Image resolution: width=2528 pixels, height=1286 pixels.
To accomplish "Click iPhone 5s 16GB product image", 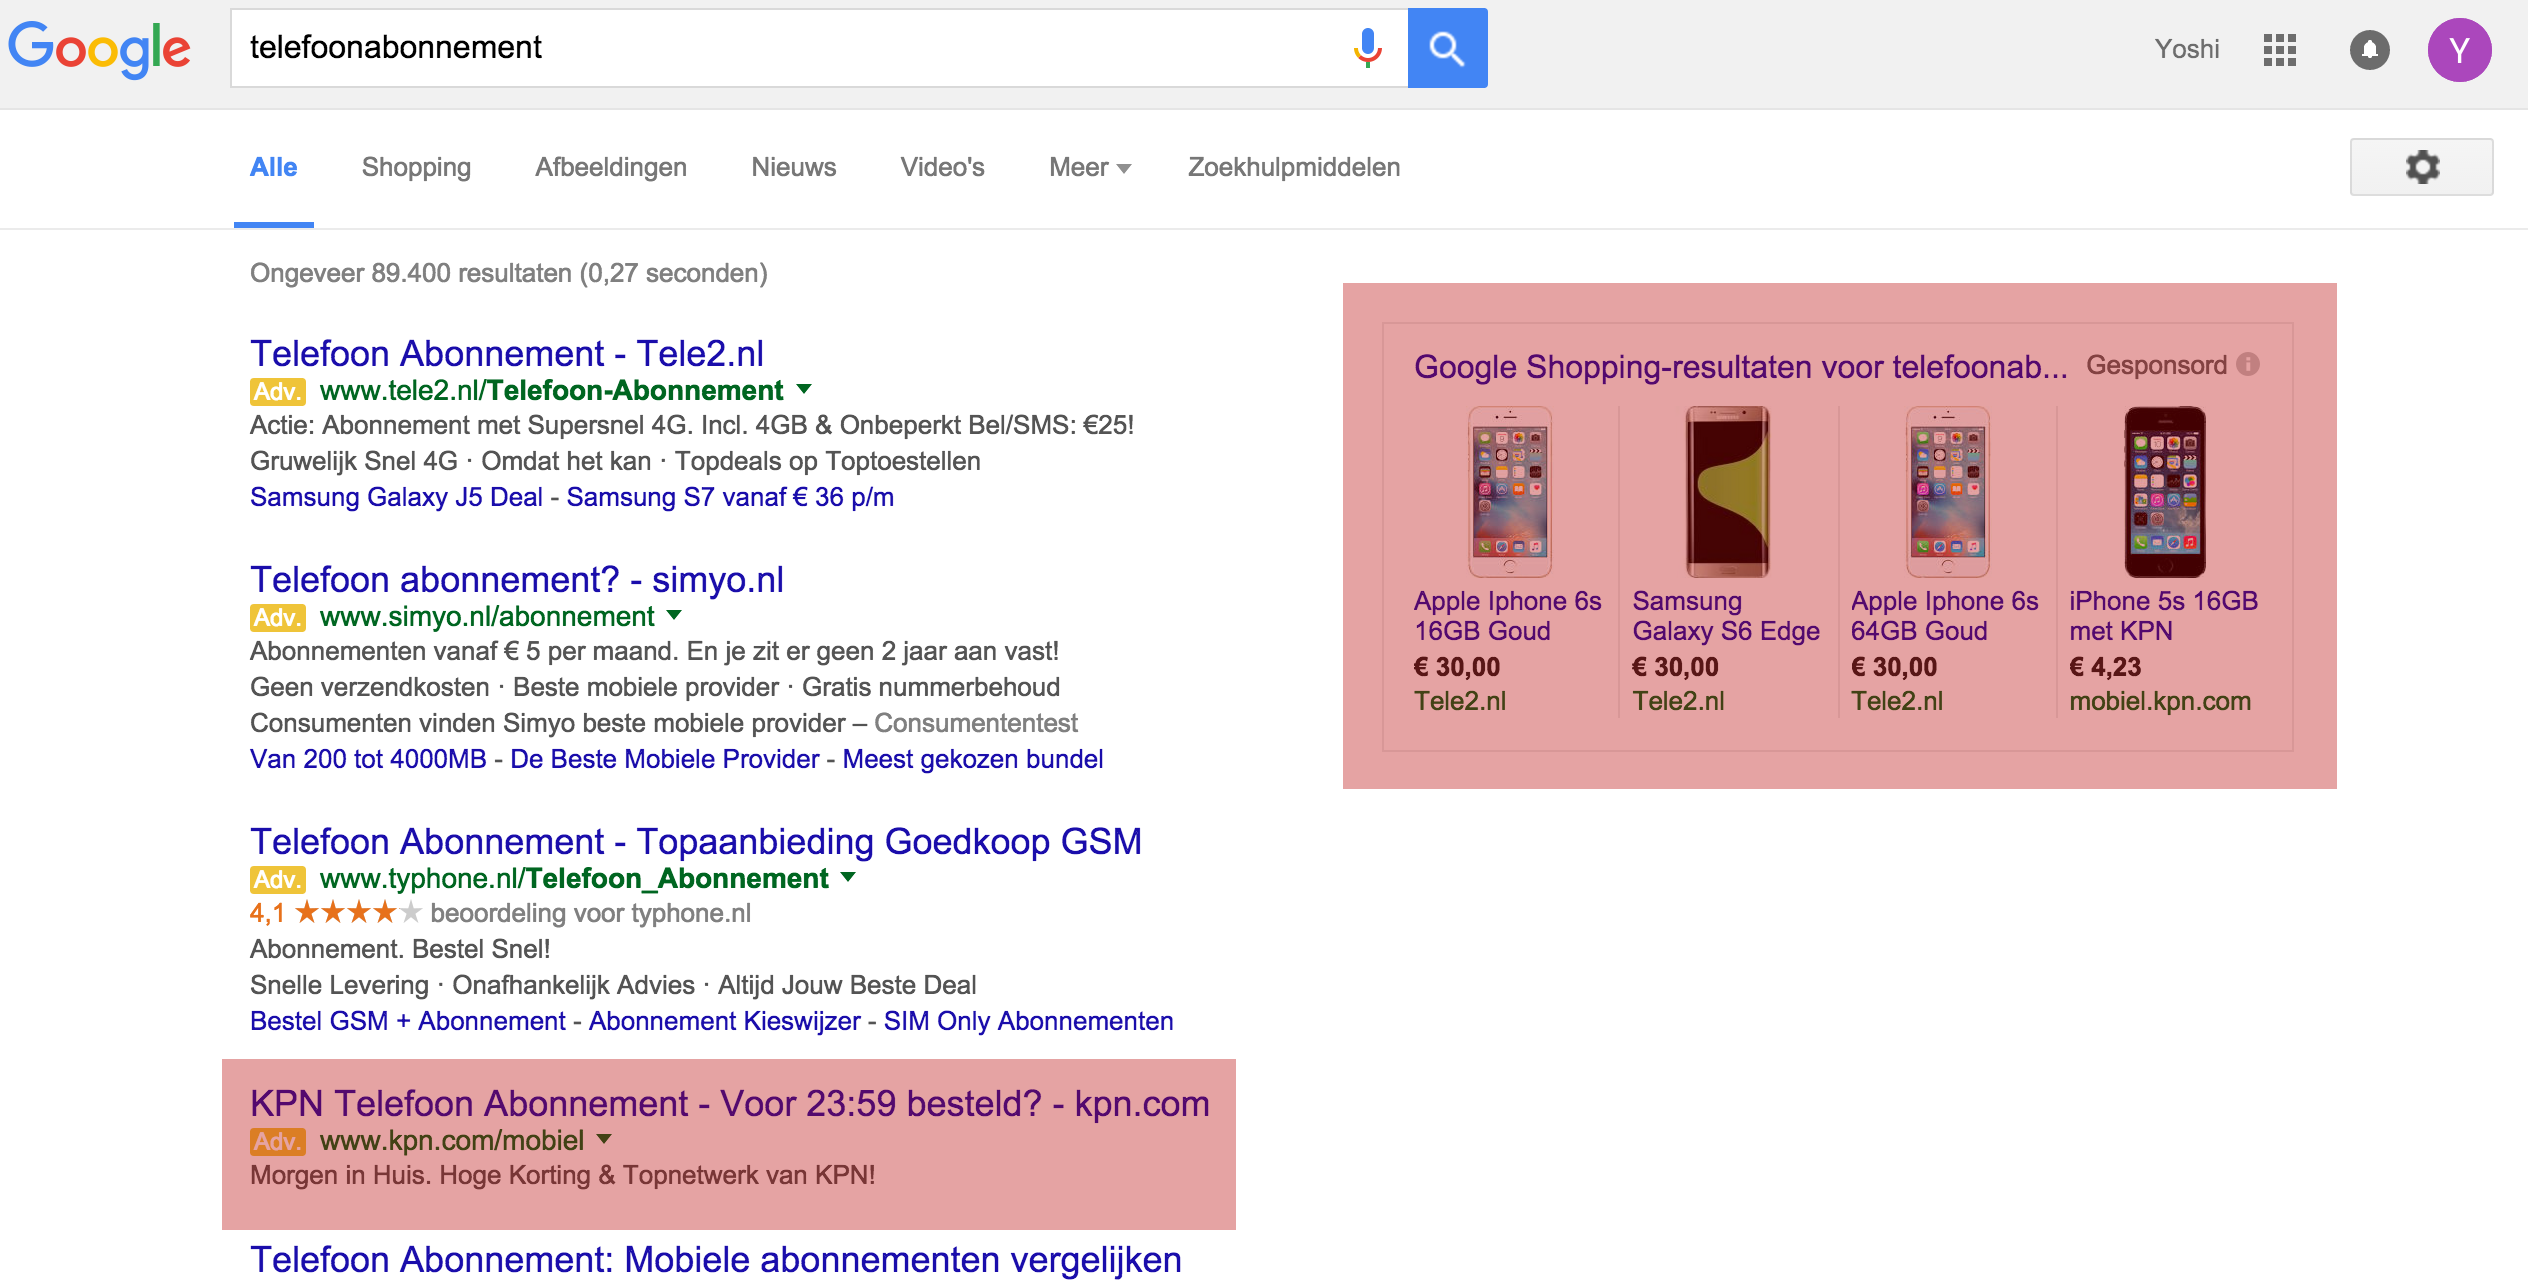I will point(2164,492).
